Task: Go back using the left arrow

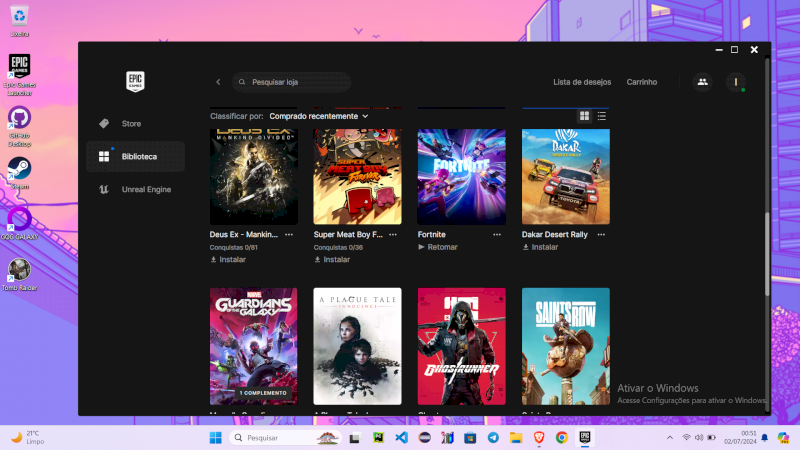Action: pyautogui.click(x=218, y=82)
